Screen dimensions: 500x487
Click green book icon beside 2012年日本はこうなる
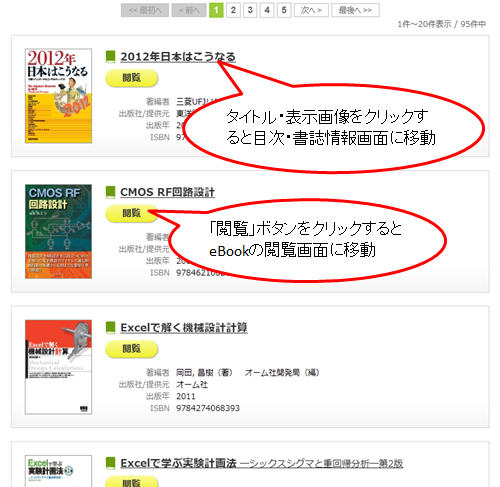pyautogui.click(x=110, y=57)
